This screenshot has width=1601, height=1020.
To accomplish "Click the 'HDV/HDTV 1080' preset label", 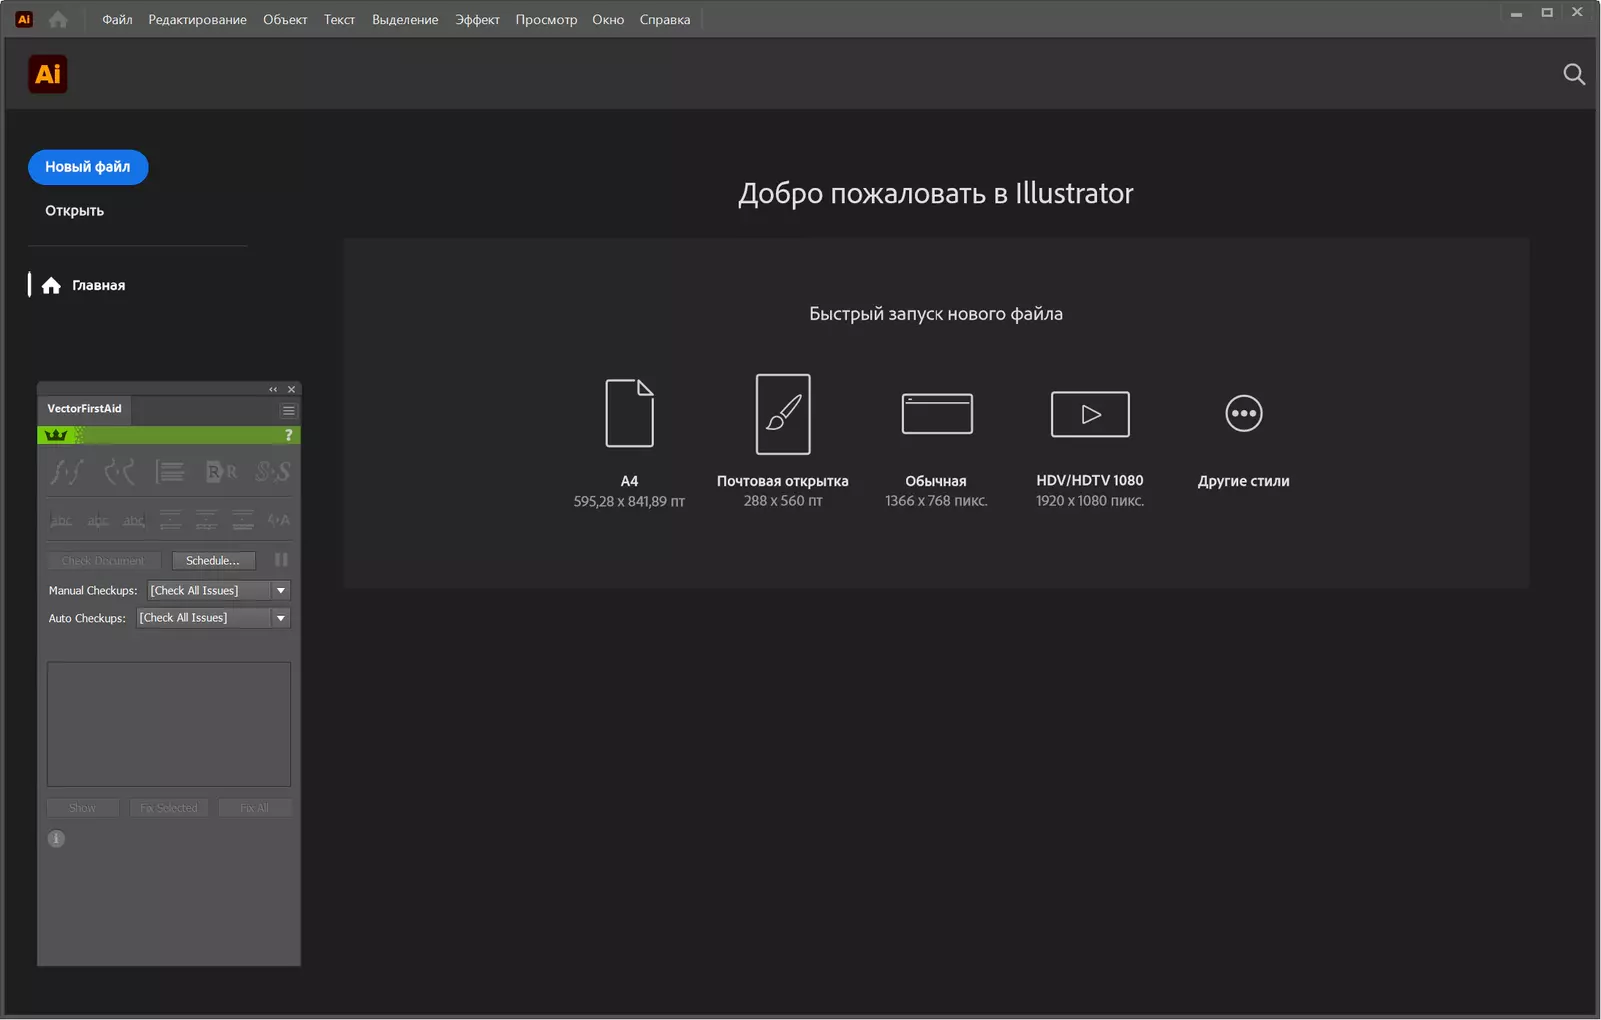I will pyautogui.click(x=1090, y=480).
